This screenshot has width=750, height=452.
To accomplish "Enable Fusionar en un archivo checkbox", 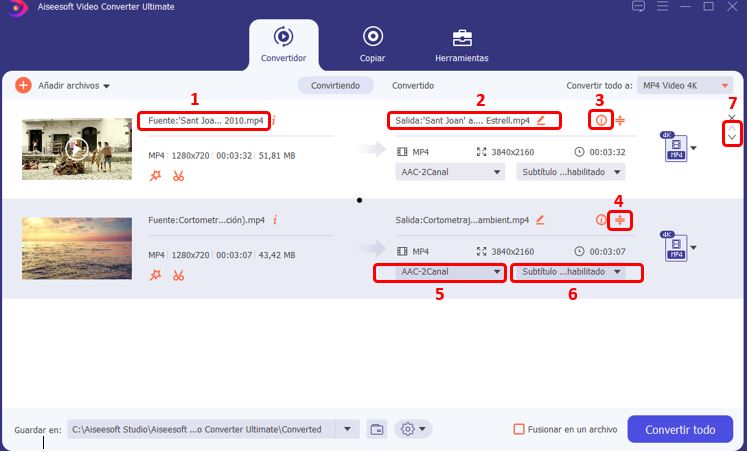I will (518, 430).
